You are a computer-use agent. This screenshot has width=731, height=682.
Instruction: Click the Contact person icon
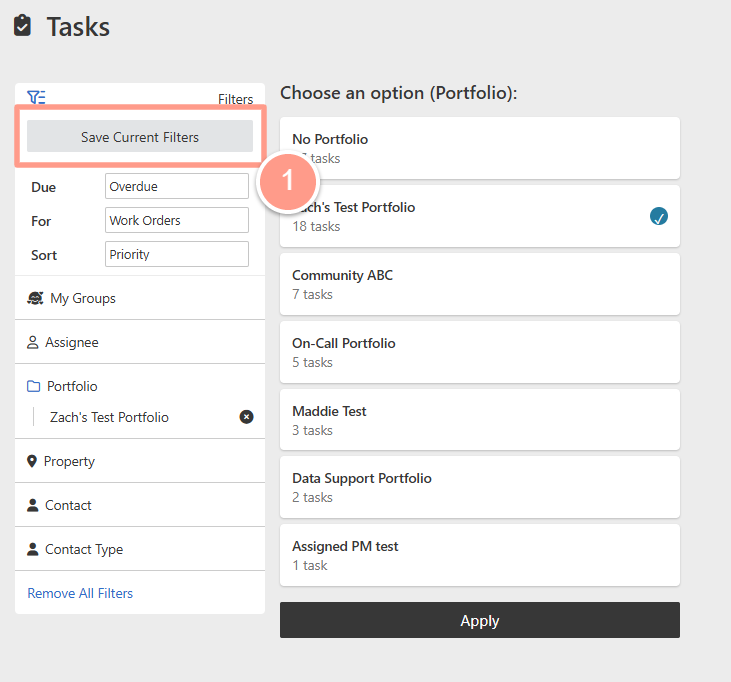tap(33, 505)
